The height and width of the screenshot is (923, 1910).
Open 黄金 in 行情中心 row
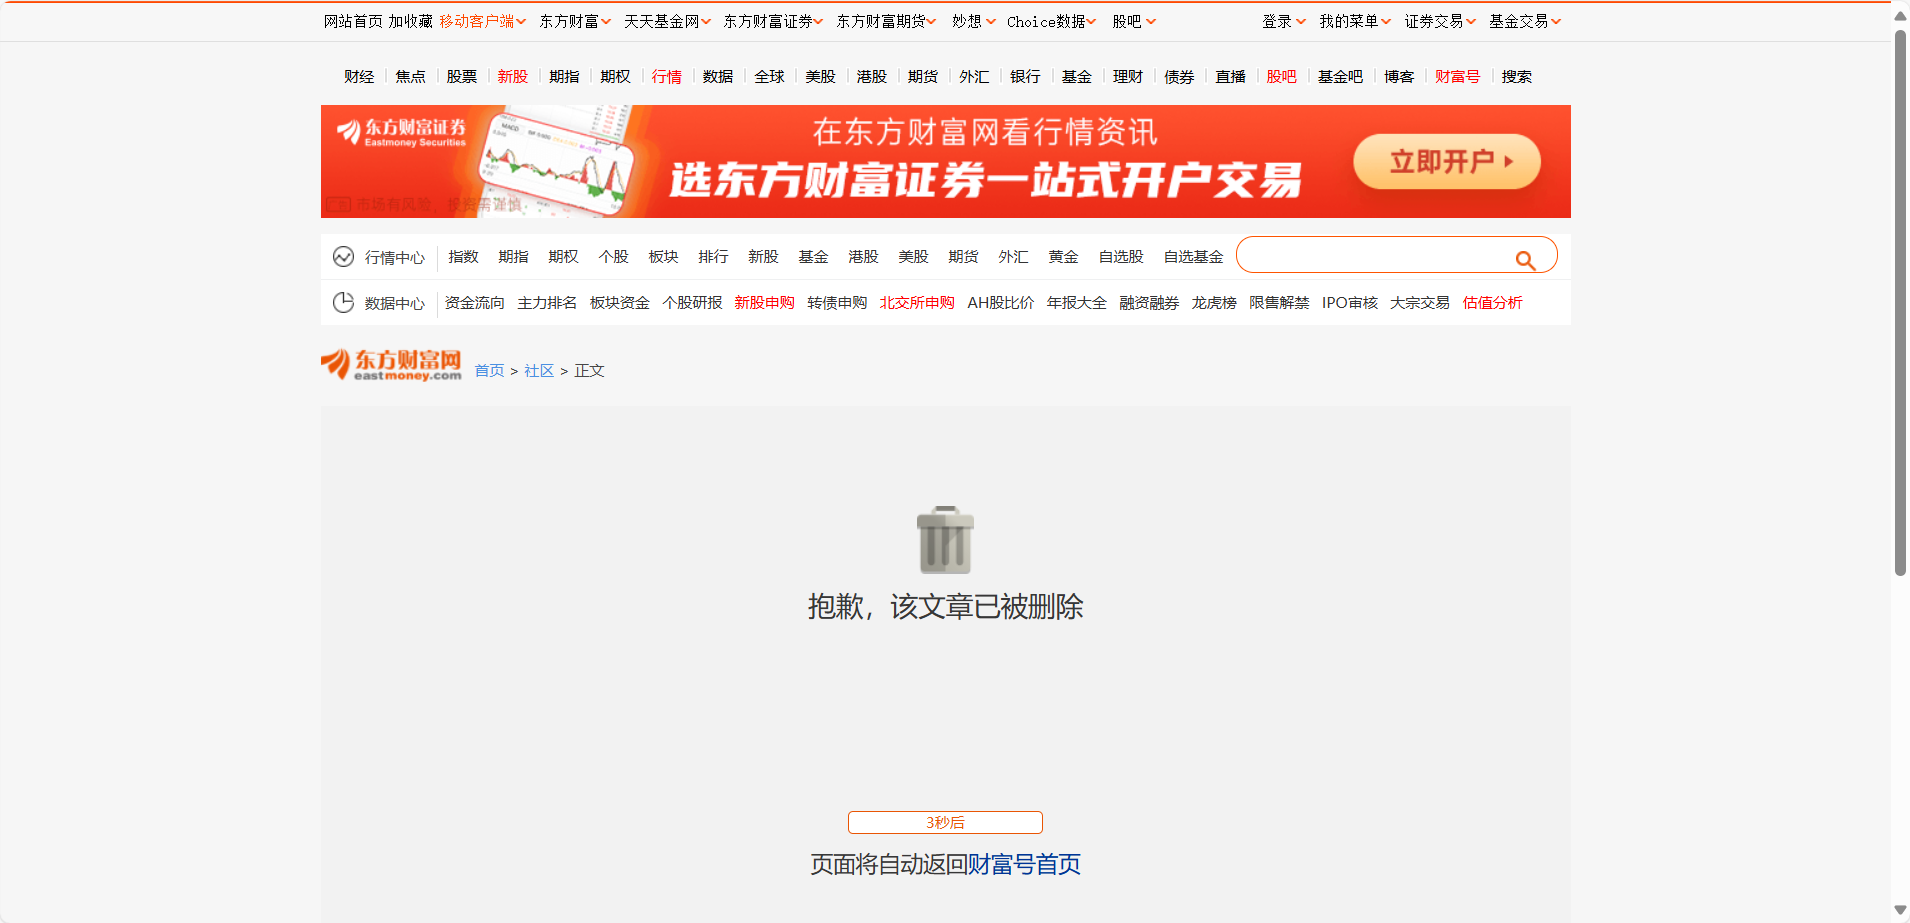click(1063, 257)
